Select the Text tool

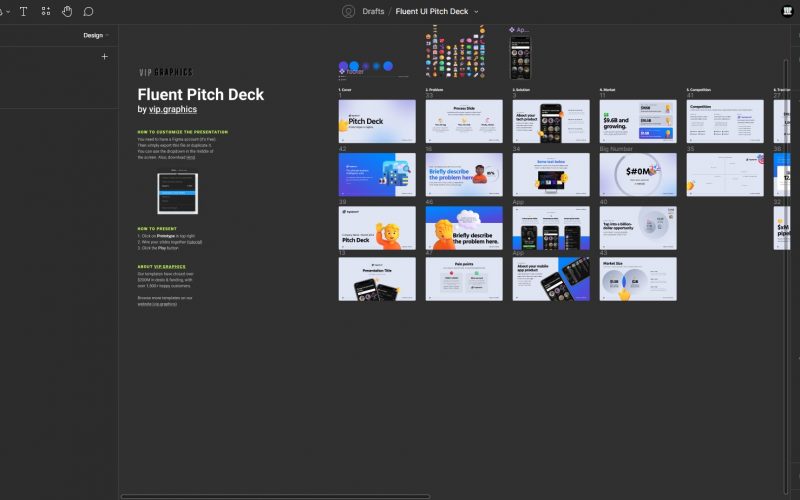pyautogui.click(x=23, y=11)
